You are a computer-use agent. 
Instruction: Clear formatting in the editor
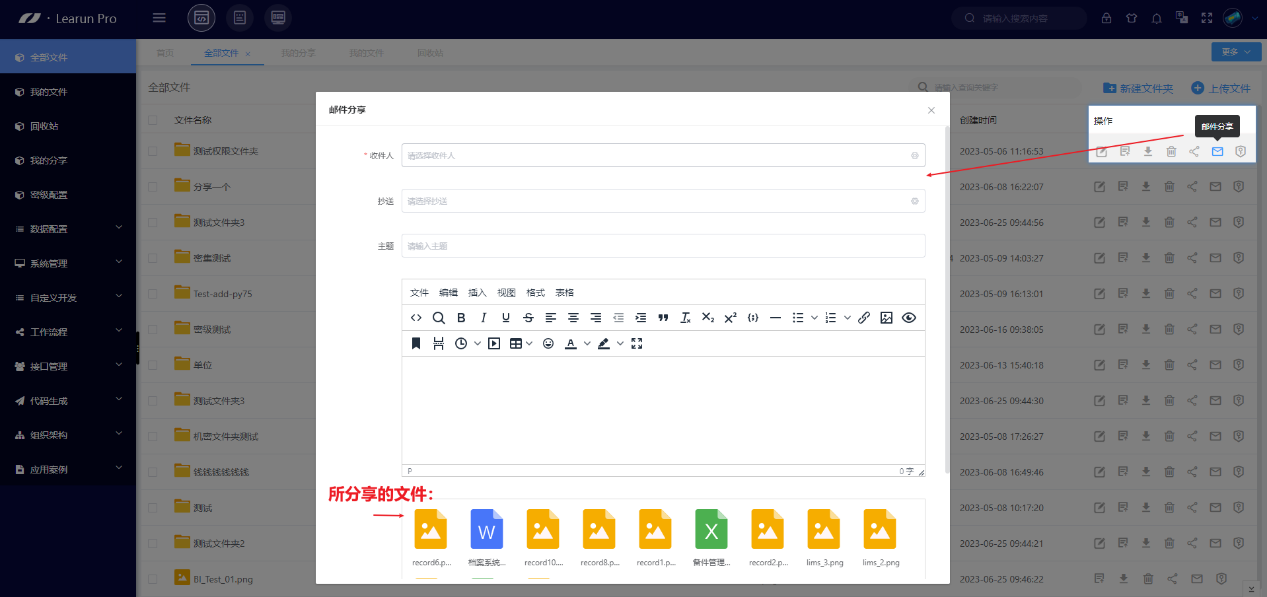point(686,318)
